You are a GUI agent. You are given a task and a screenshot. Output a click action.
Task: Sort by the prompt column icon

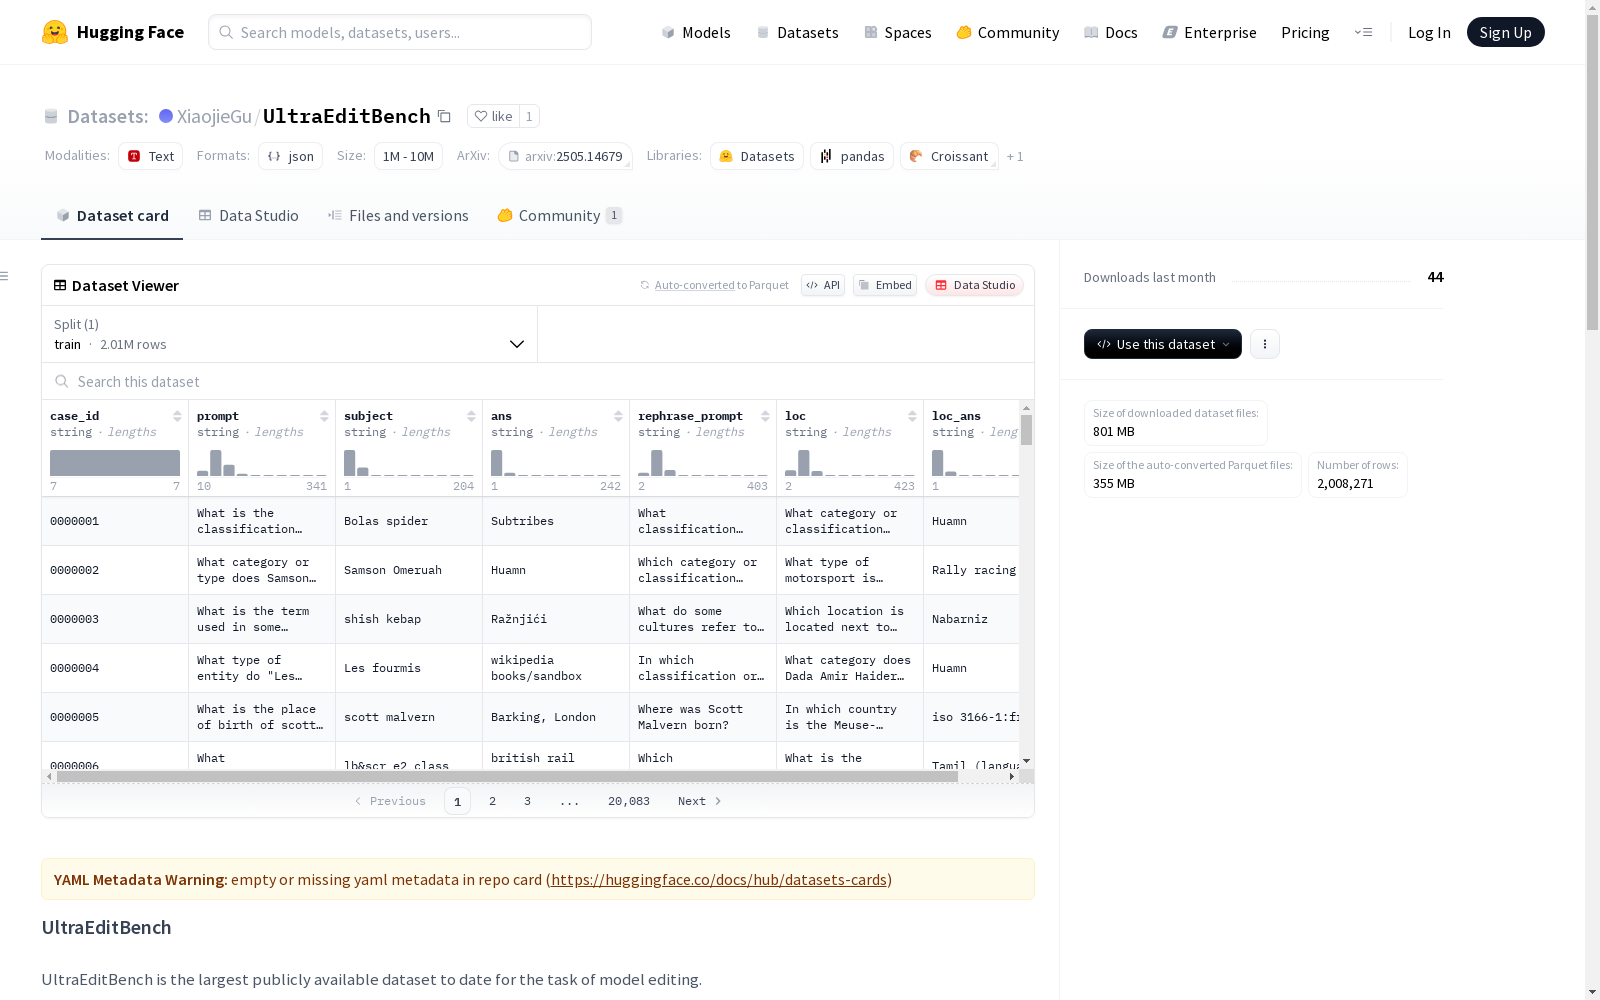324,416
